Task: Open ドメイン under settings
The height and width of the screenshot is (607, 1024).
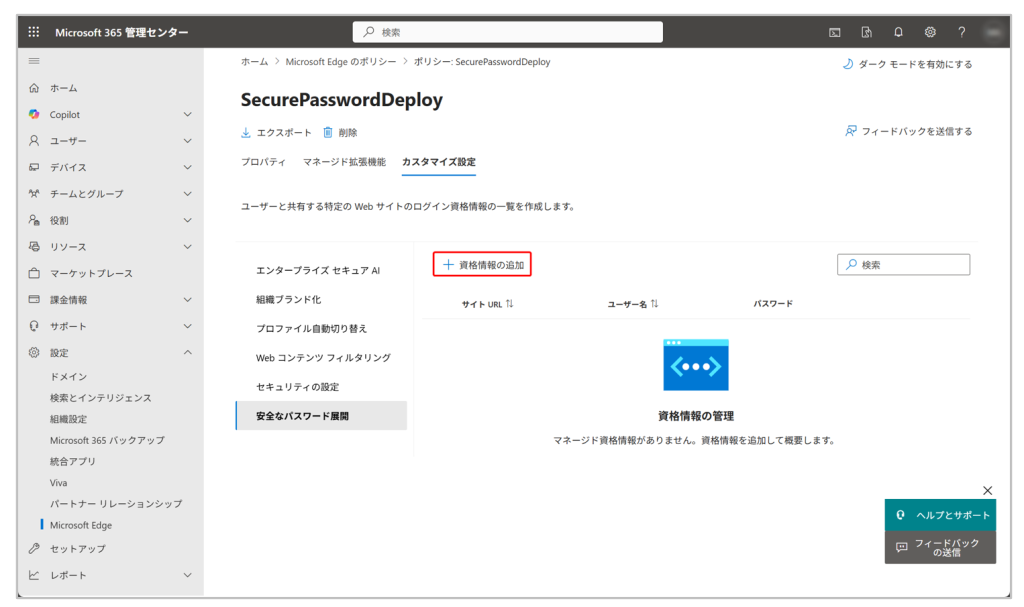Action: click(69, 376)
